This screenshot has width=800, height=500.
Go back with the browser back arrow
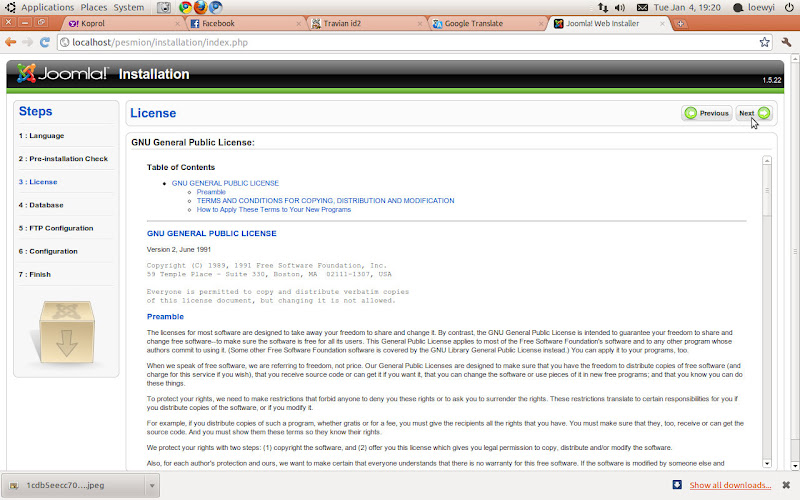click(11, 42)
